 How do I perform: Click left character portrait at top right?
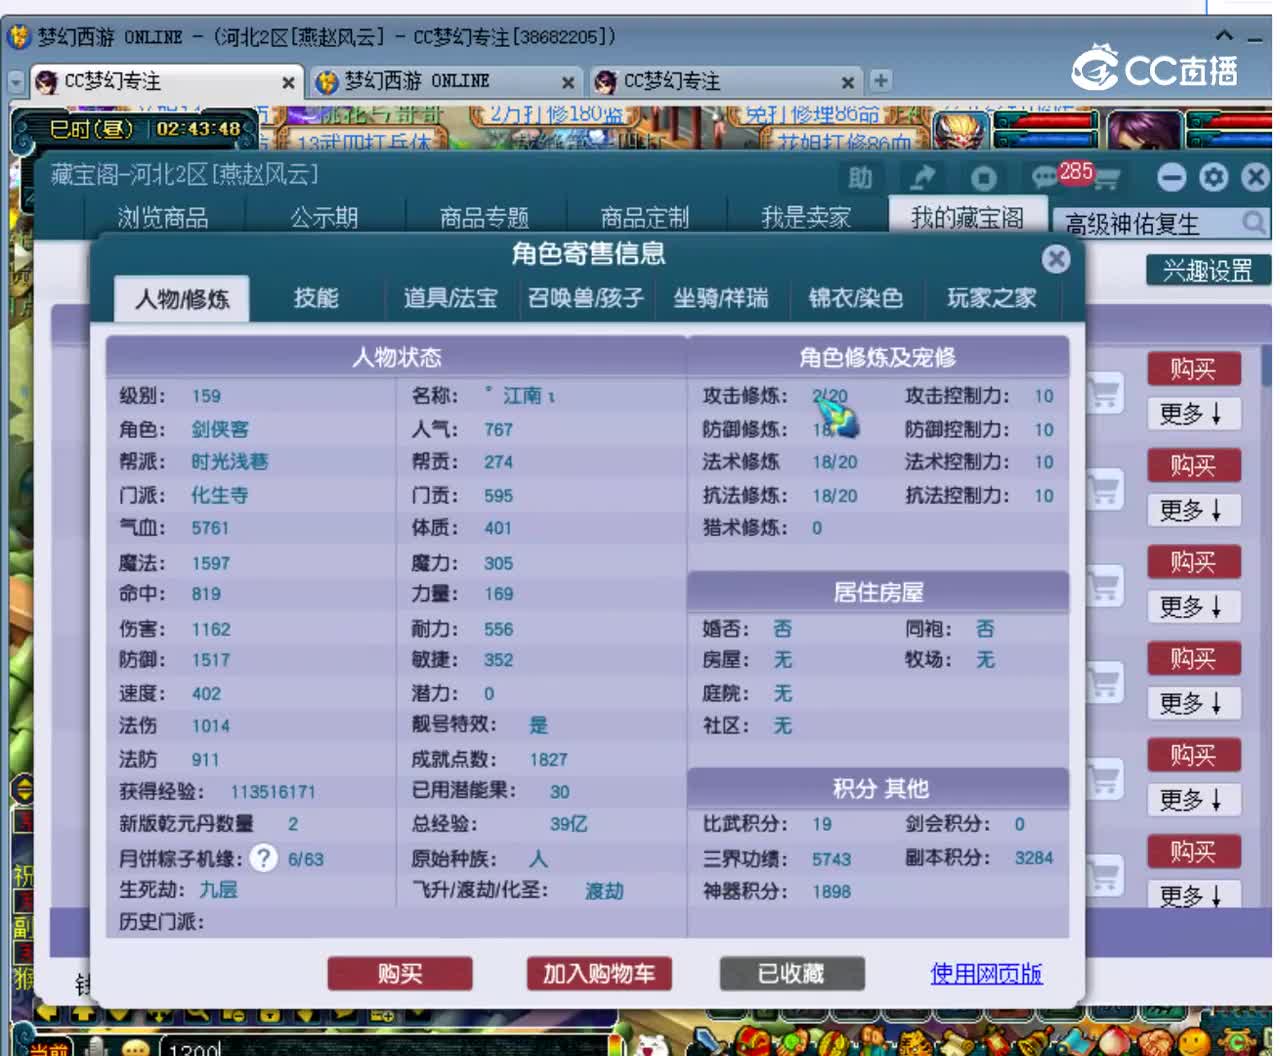(x=959, y=132)
